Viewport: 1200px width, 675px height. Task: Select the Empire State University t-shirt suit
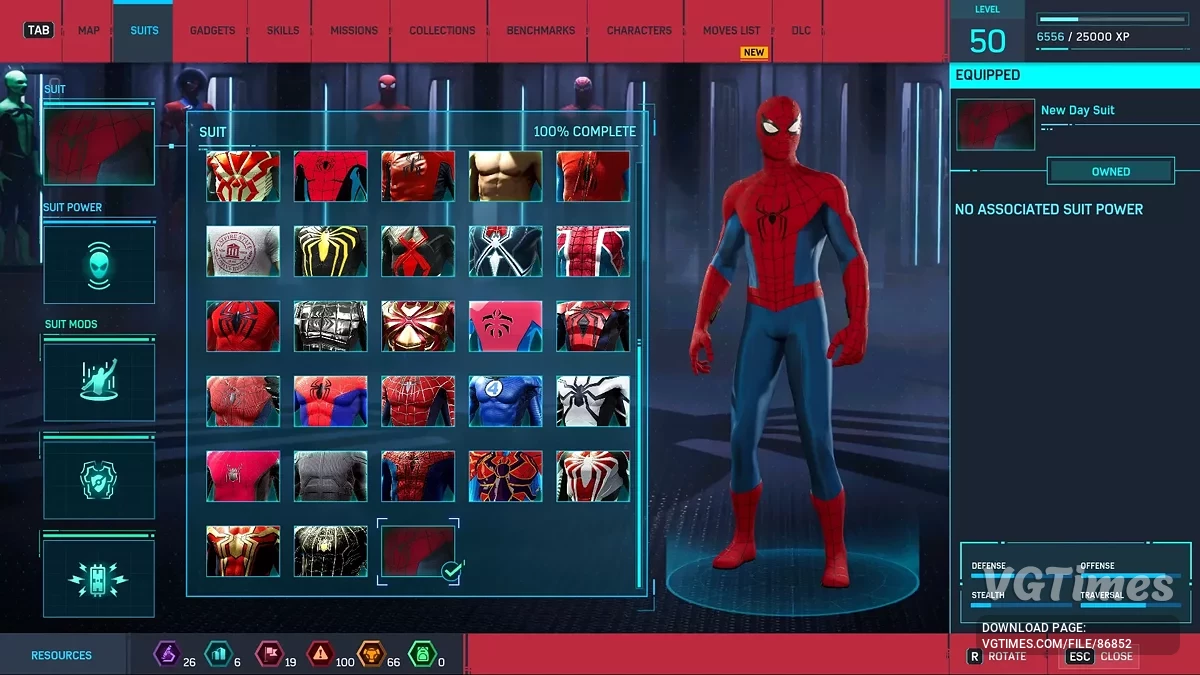[x=243, y=251]
